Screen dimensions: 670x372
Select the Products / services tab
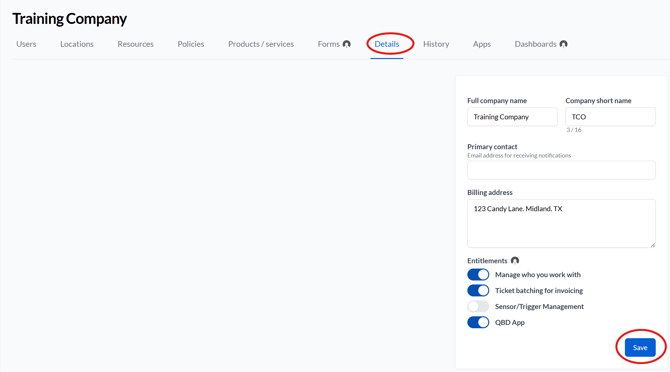tap(261, 44)
